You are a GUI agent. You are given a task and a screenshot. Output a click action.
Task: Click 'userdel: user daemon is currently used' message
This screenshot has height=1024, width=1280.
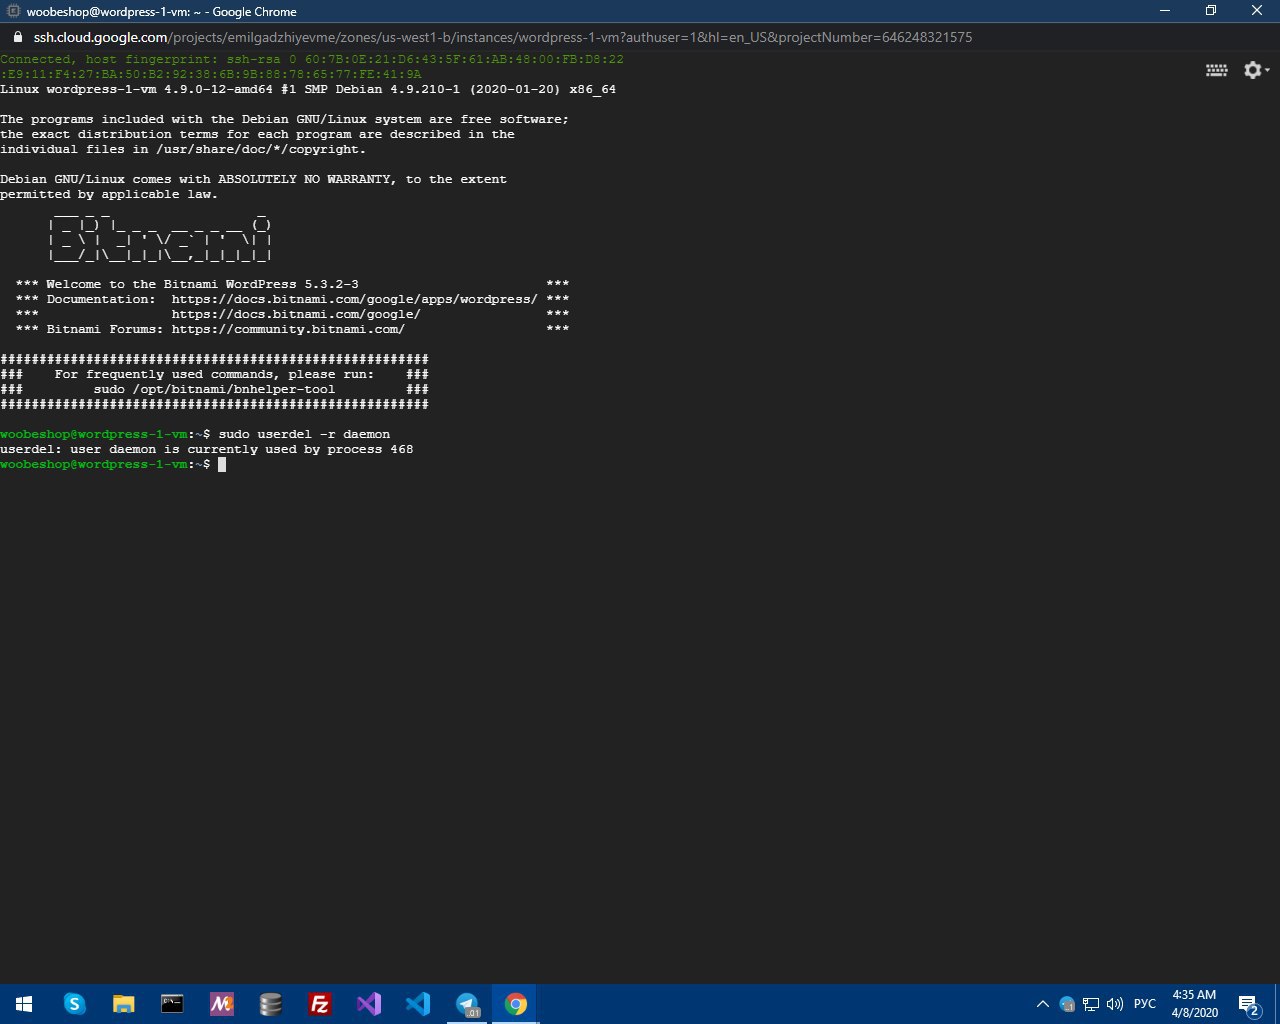click(207, 449)
